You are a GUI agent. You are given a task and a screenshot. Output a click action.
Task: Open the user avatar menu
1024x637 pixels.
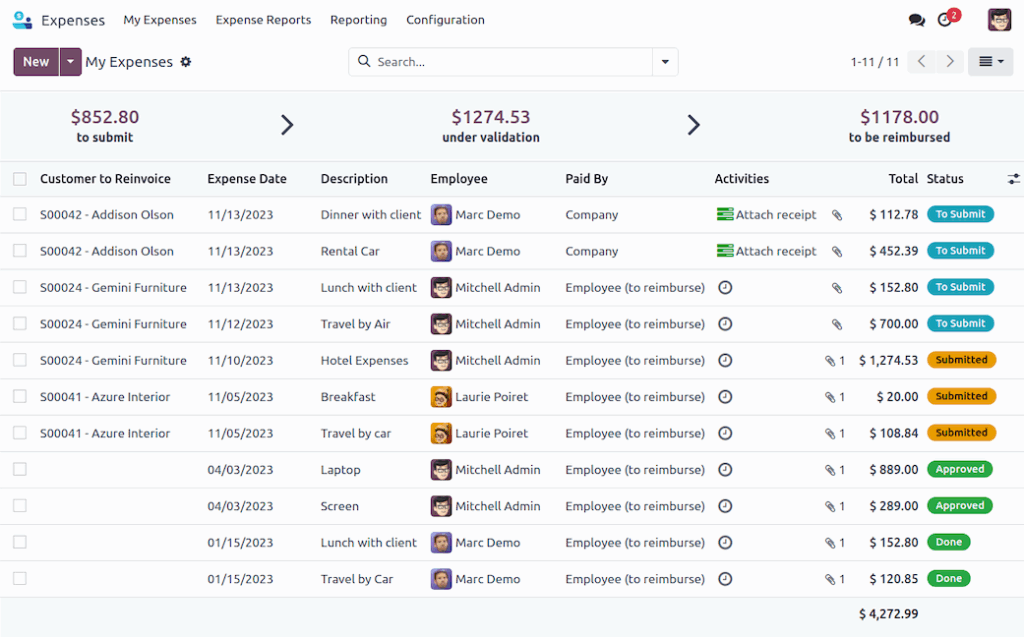tap(999, 20)
